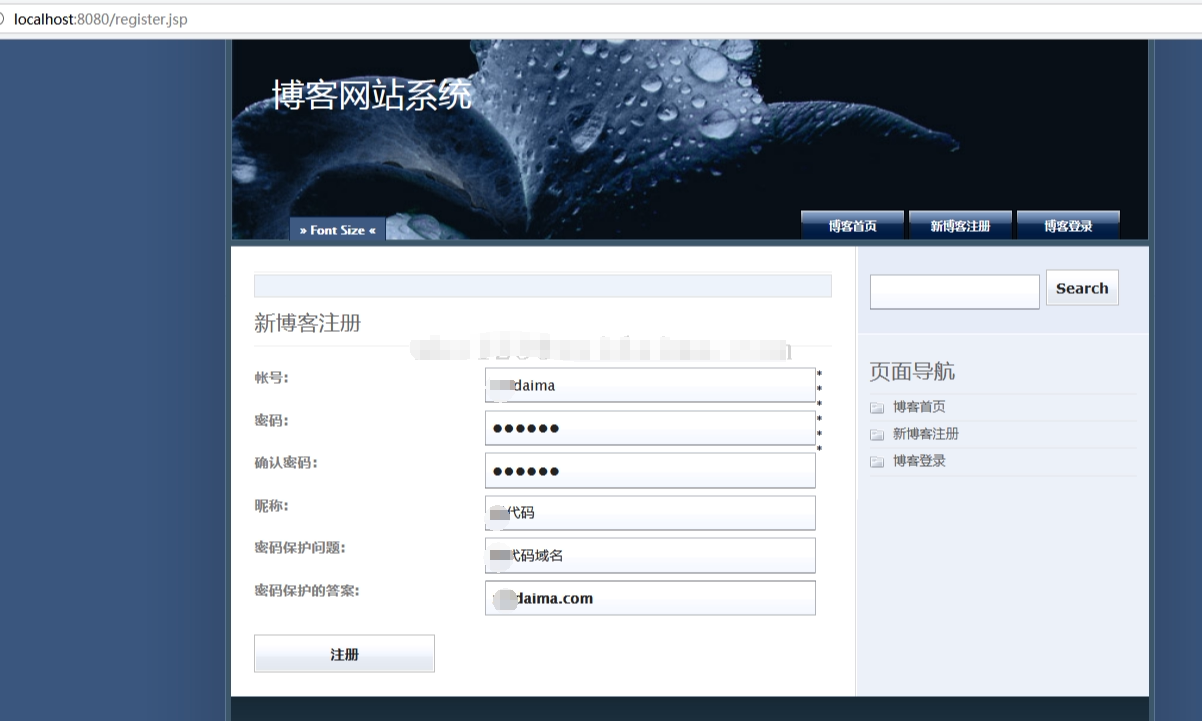Click the folder icon beside sidebar 新博客注册

click(x=877, y=434)
